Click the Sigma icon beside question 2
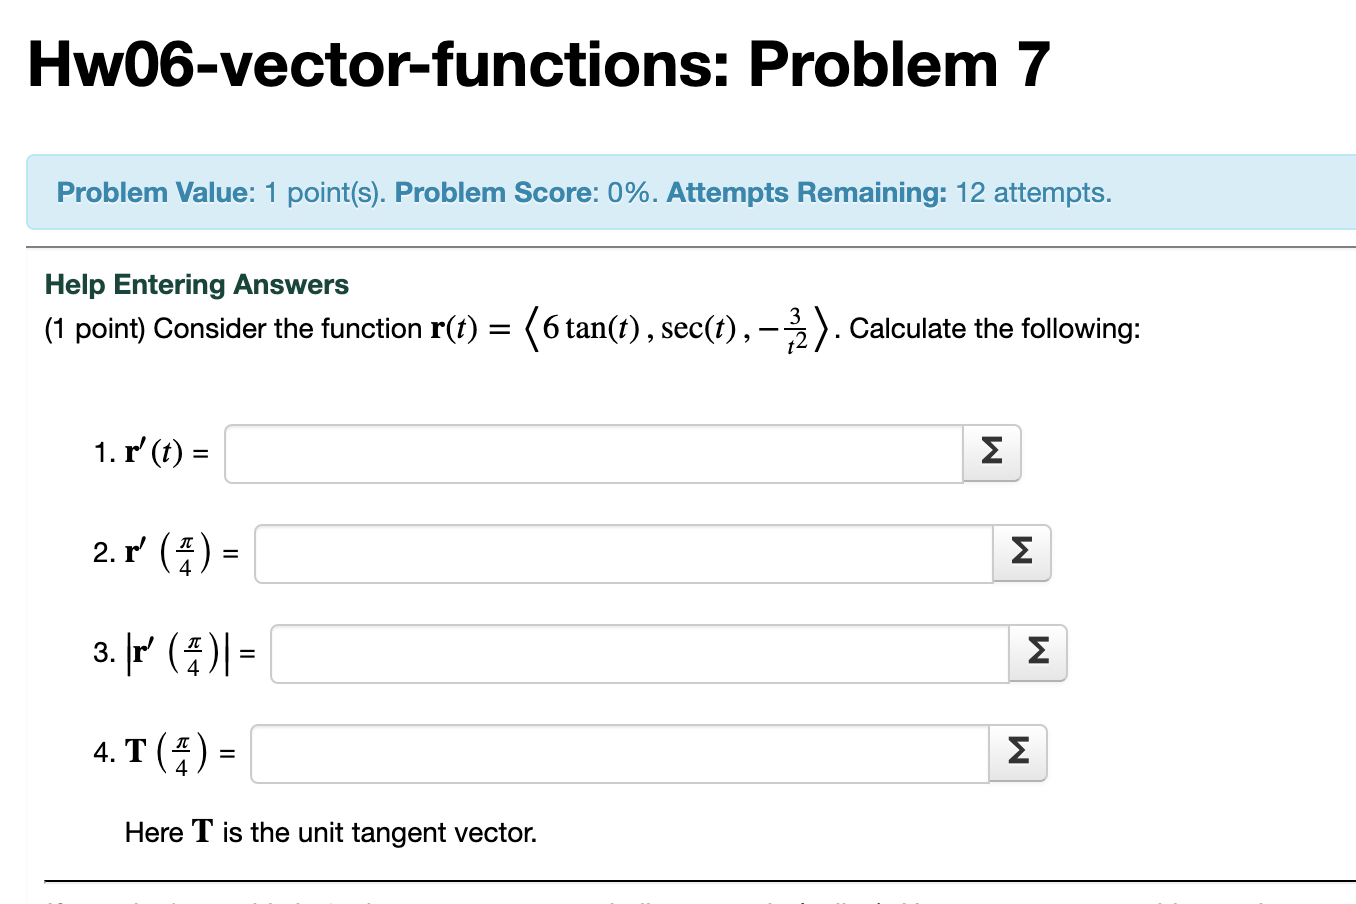Image resolution: width=1356 pixels, height=904 pixels. click(1021, 553)
